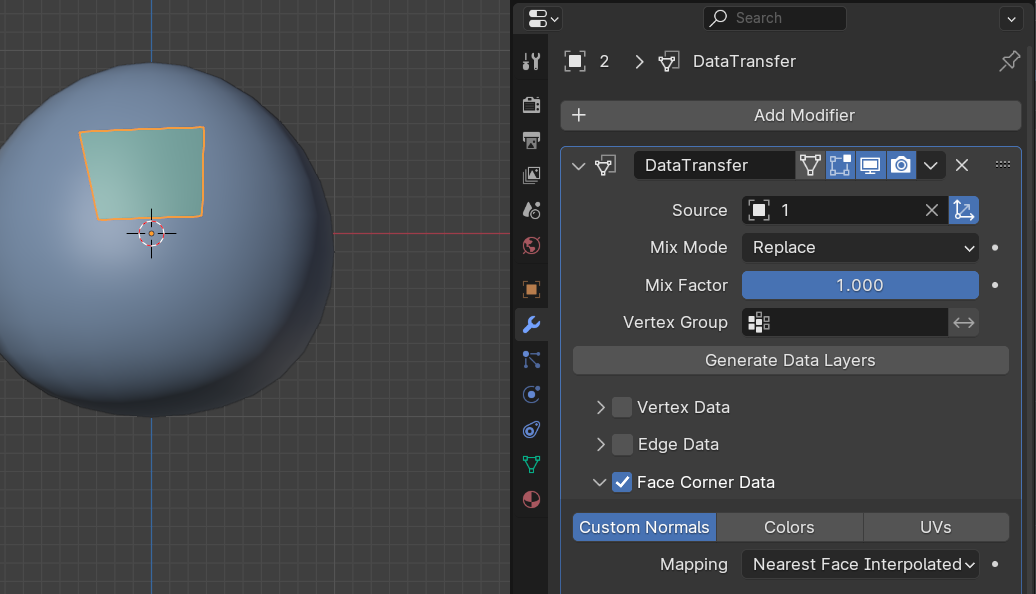The height and width of the screenshot is (594, 1036).
Task: Enable the Edge Data checkbox
Action: [x=622, y=445]
